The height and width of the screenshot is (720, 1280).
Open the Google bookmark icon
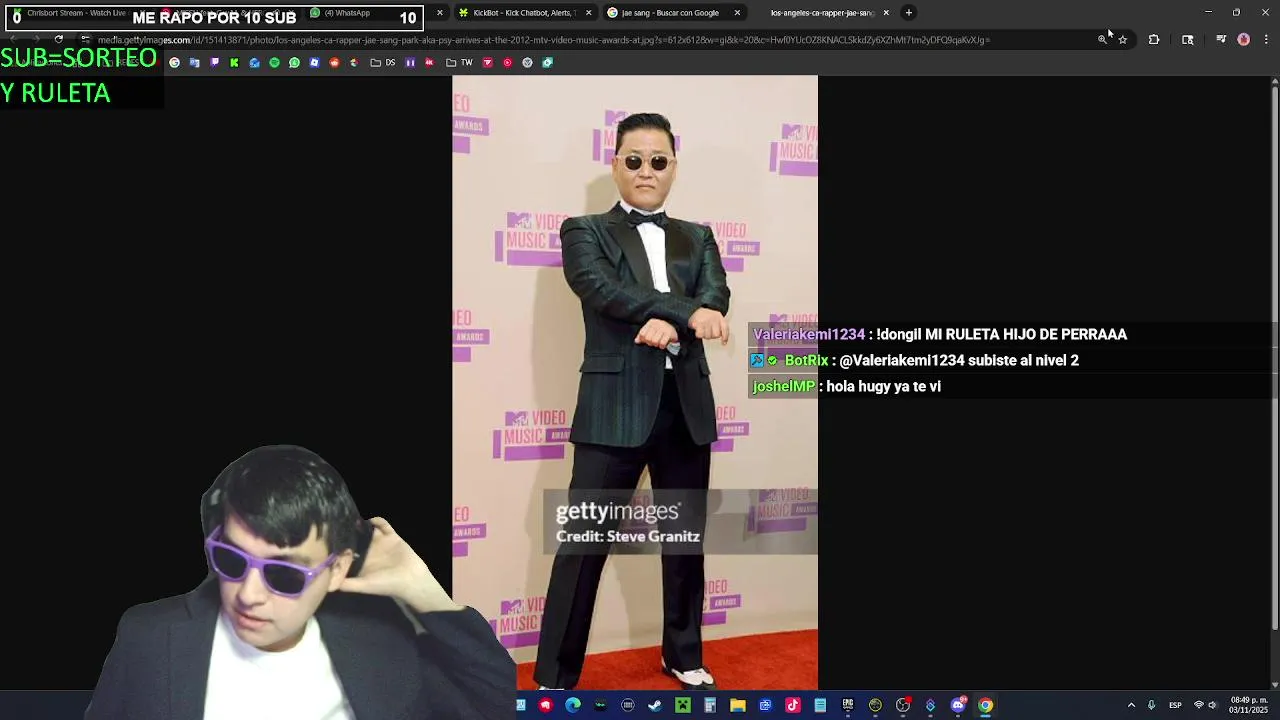click(174, 62)
